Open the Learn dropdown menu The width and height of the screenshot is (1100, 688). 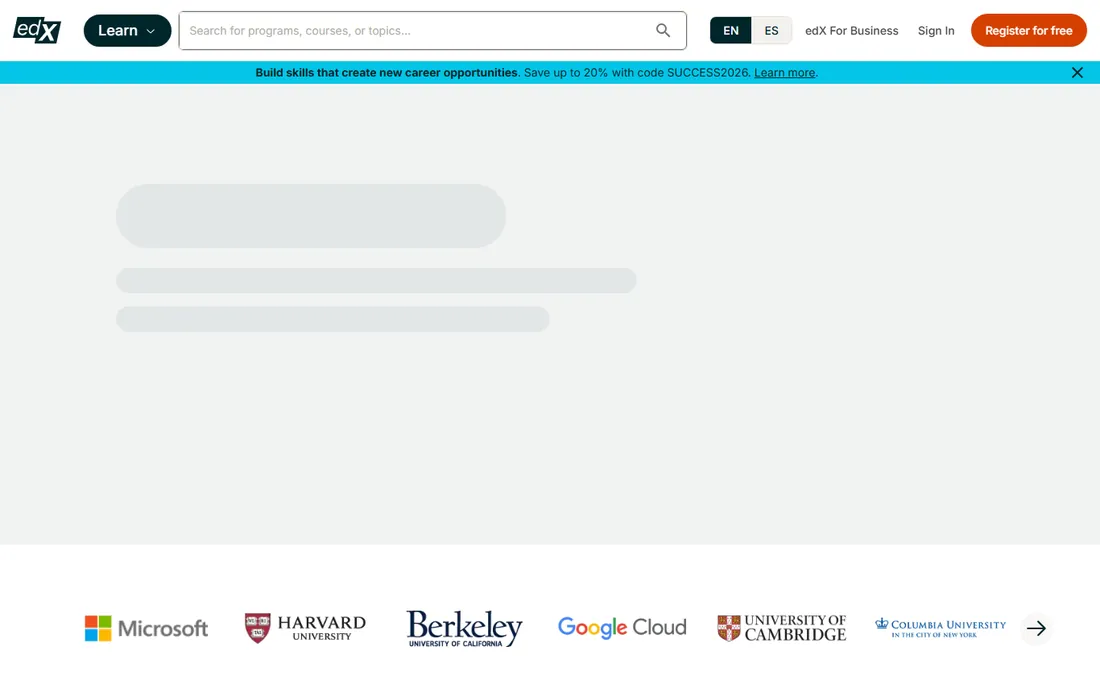(127, 31)
